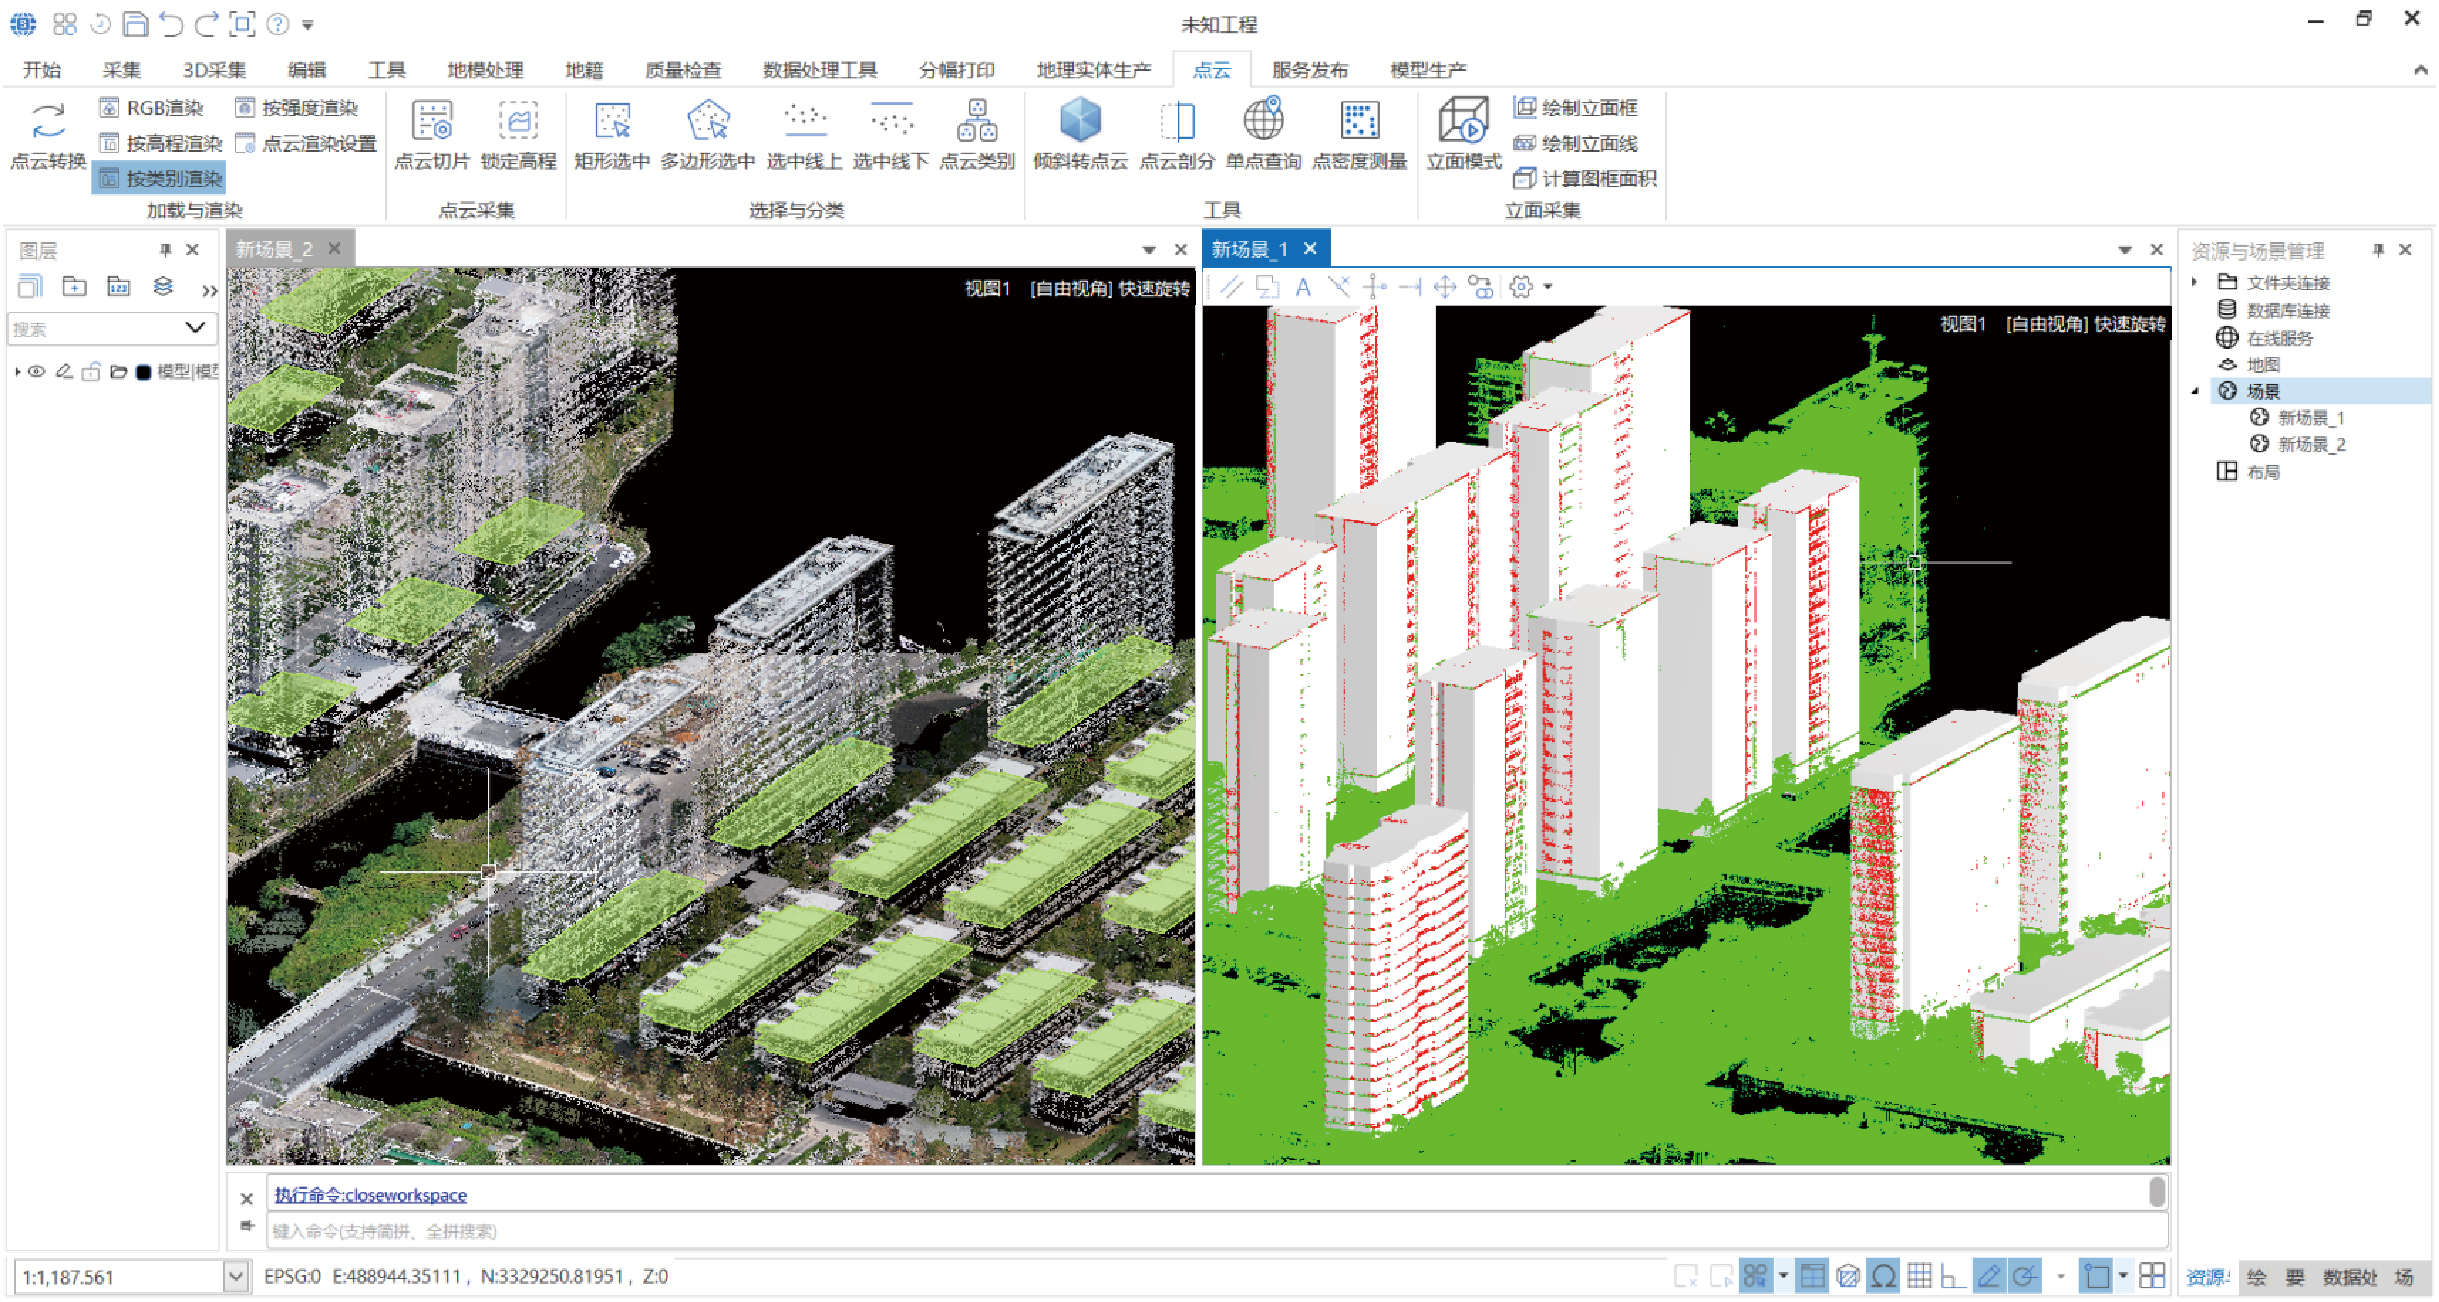The width and height of the screenshot is (2439, 1302).
Task: Open the 点云剖分 point cloud section tool
Action: pos(1177,121)
